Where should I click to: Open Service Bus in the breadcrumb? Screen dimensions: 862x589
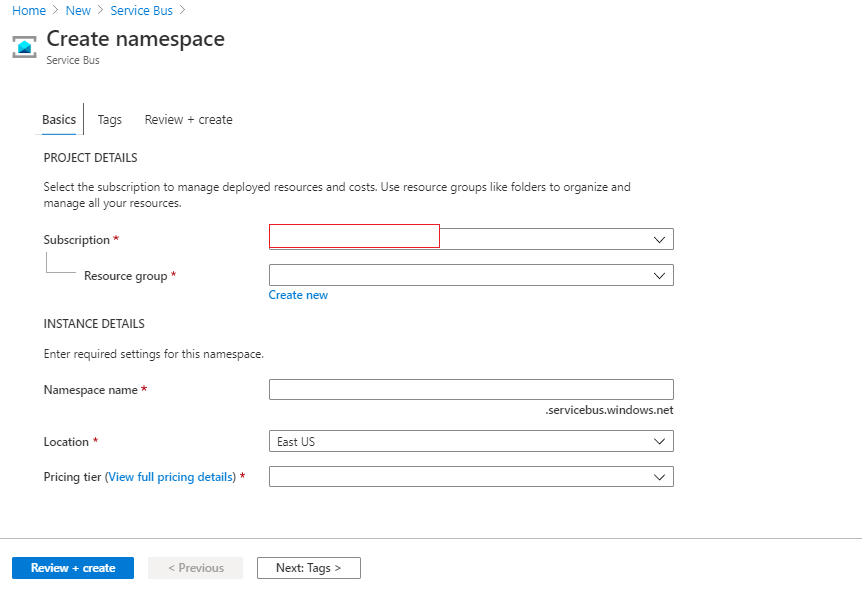coord(141,10)
